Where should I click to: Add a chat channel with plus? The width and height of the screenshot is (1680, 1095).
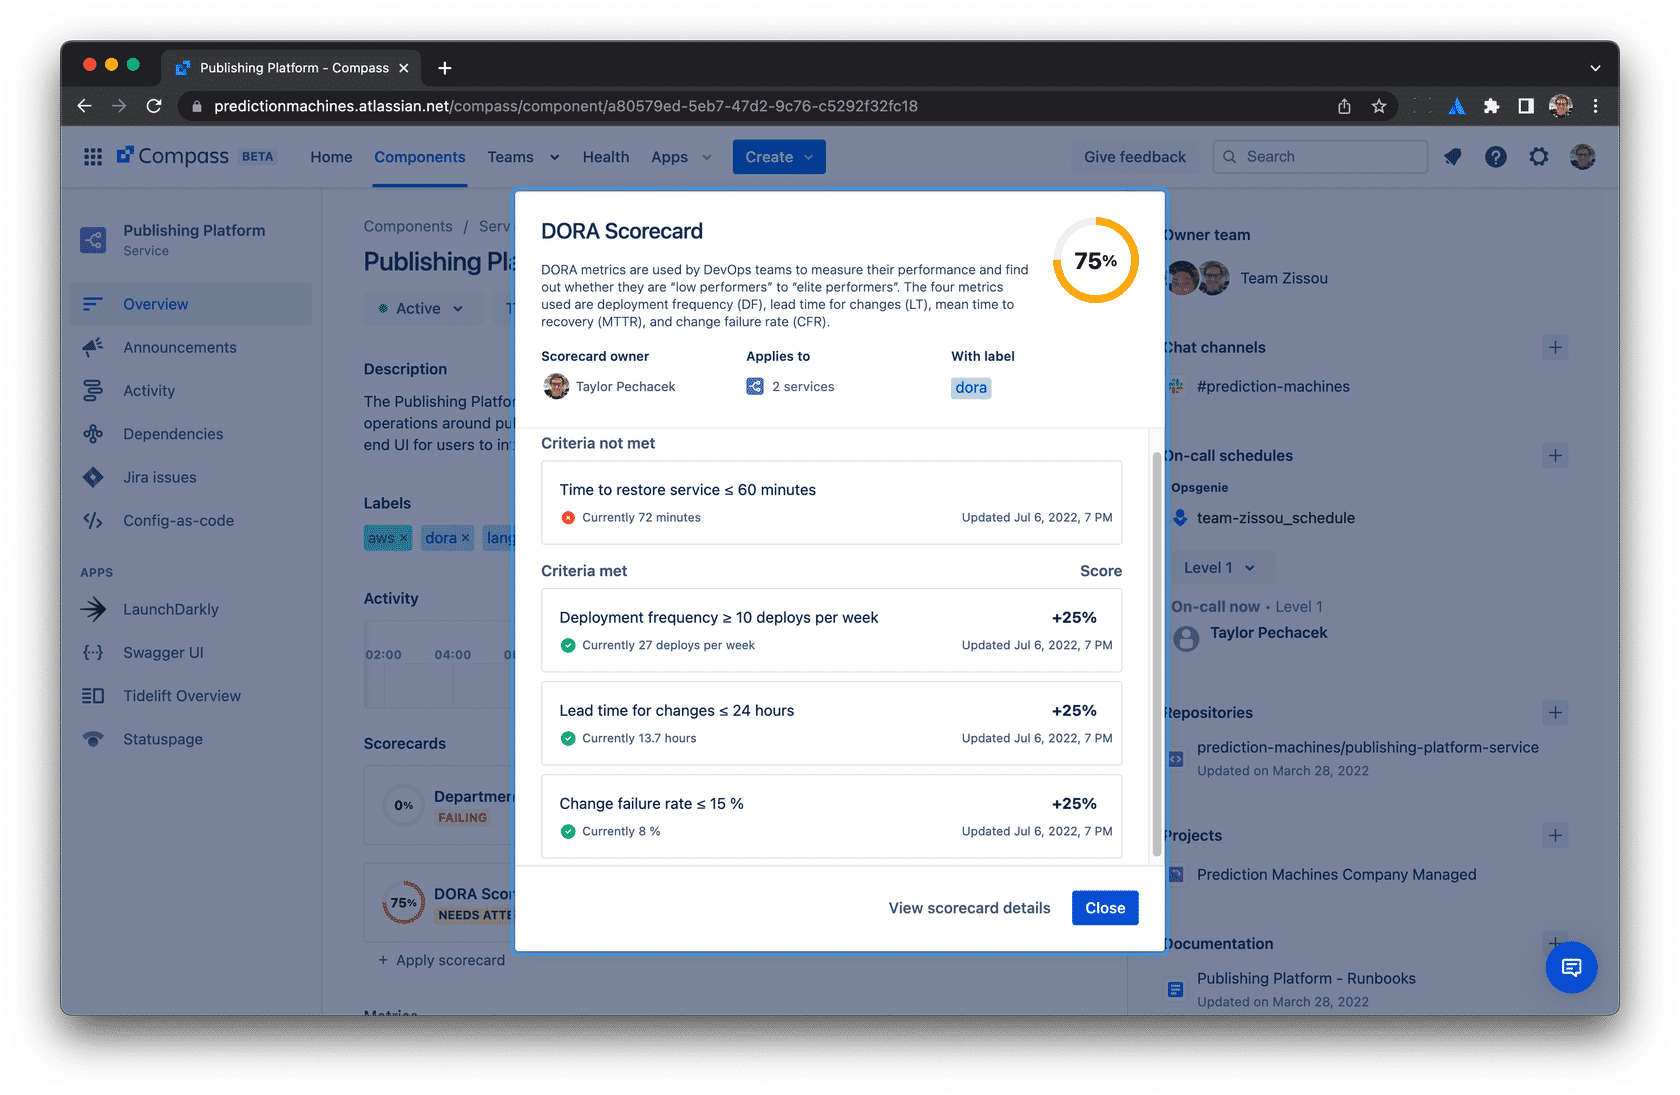point(1554,348)
